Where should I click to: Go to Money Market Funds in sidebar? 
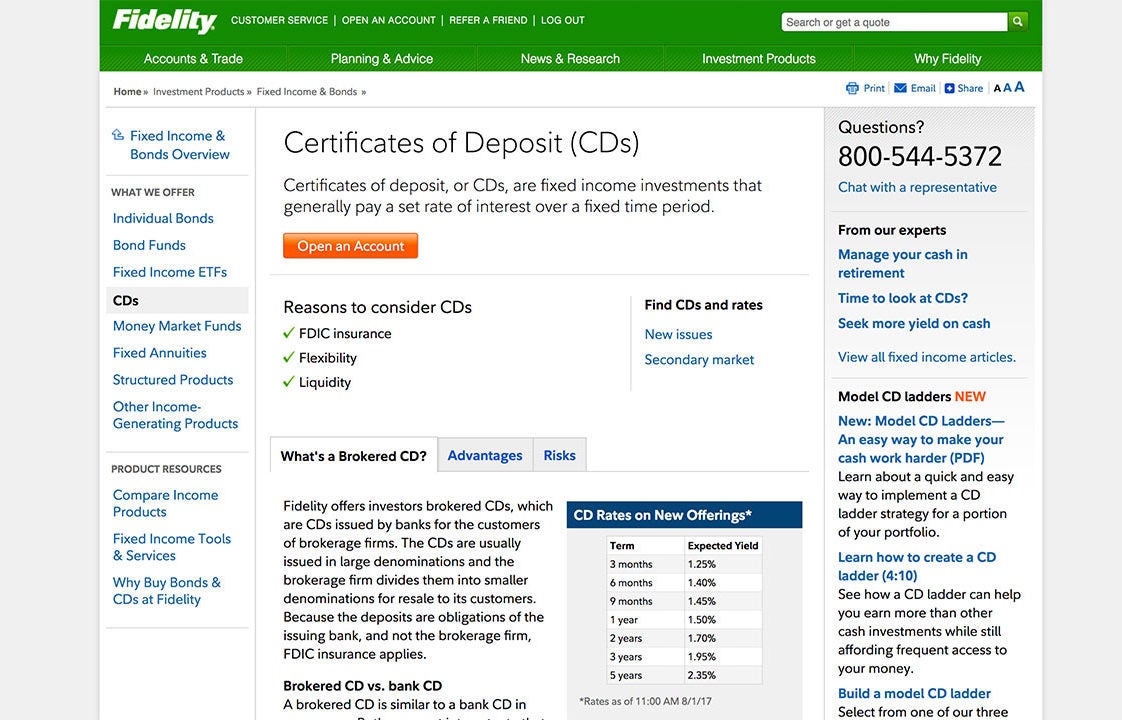tap(177, 326)
